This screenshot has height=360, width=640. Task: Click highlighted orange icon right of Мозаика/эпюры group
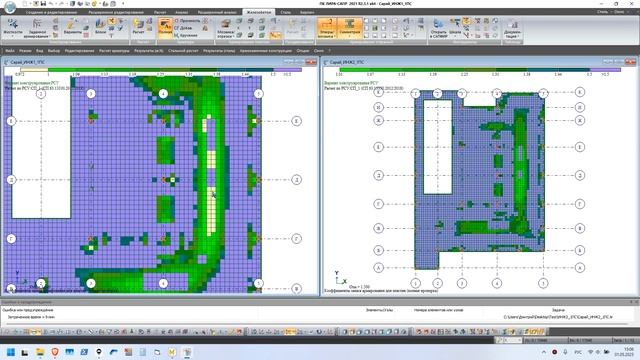[276, 36]
